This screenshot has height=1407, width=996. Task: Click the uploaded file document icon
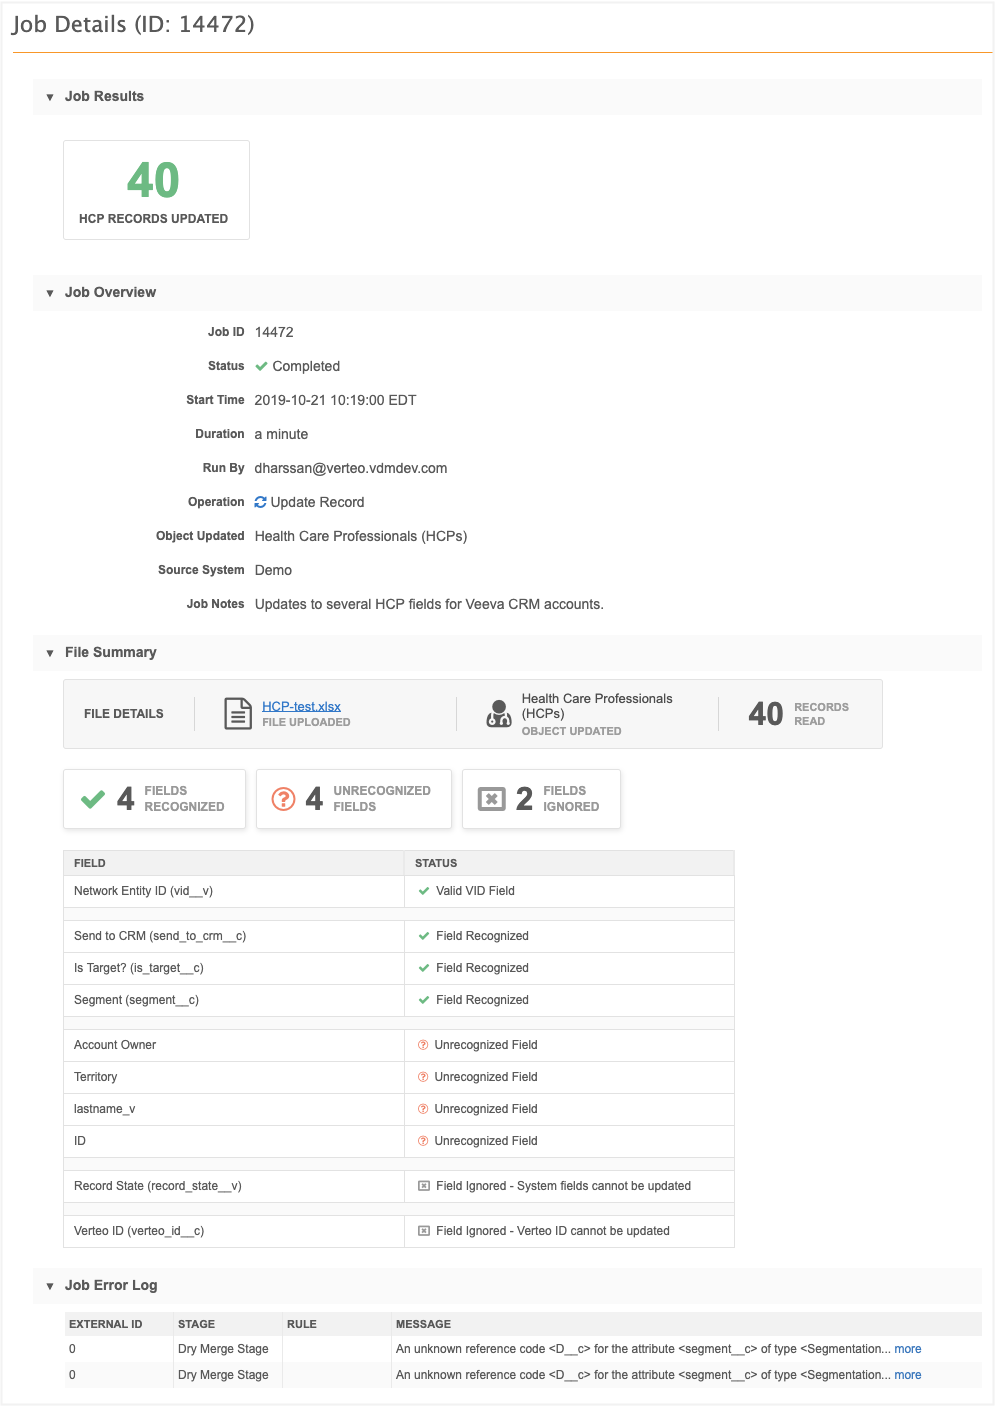[x=238, y=714]
